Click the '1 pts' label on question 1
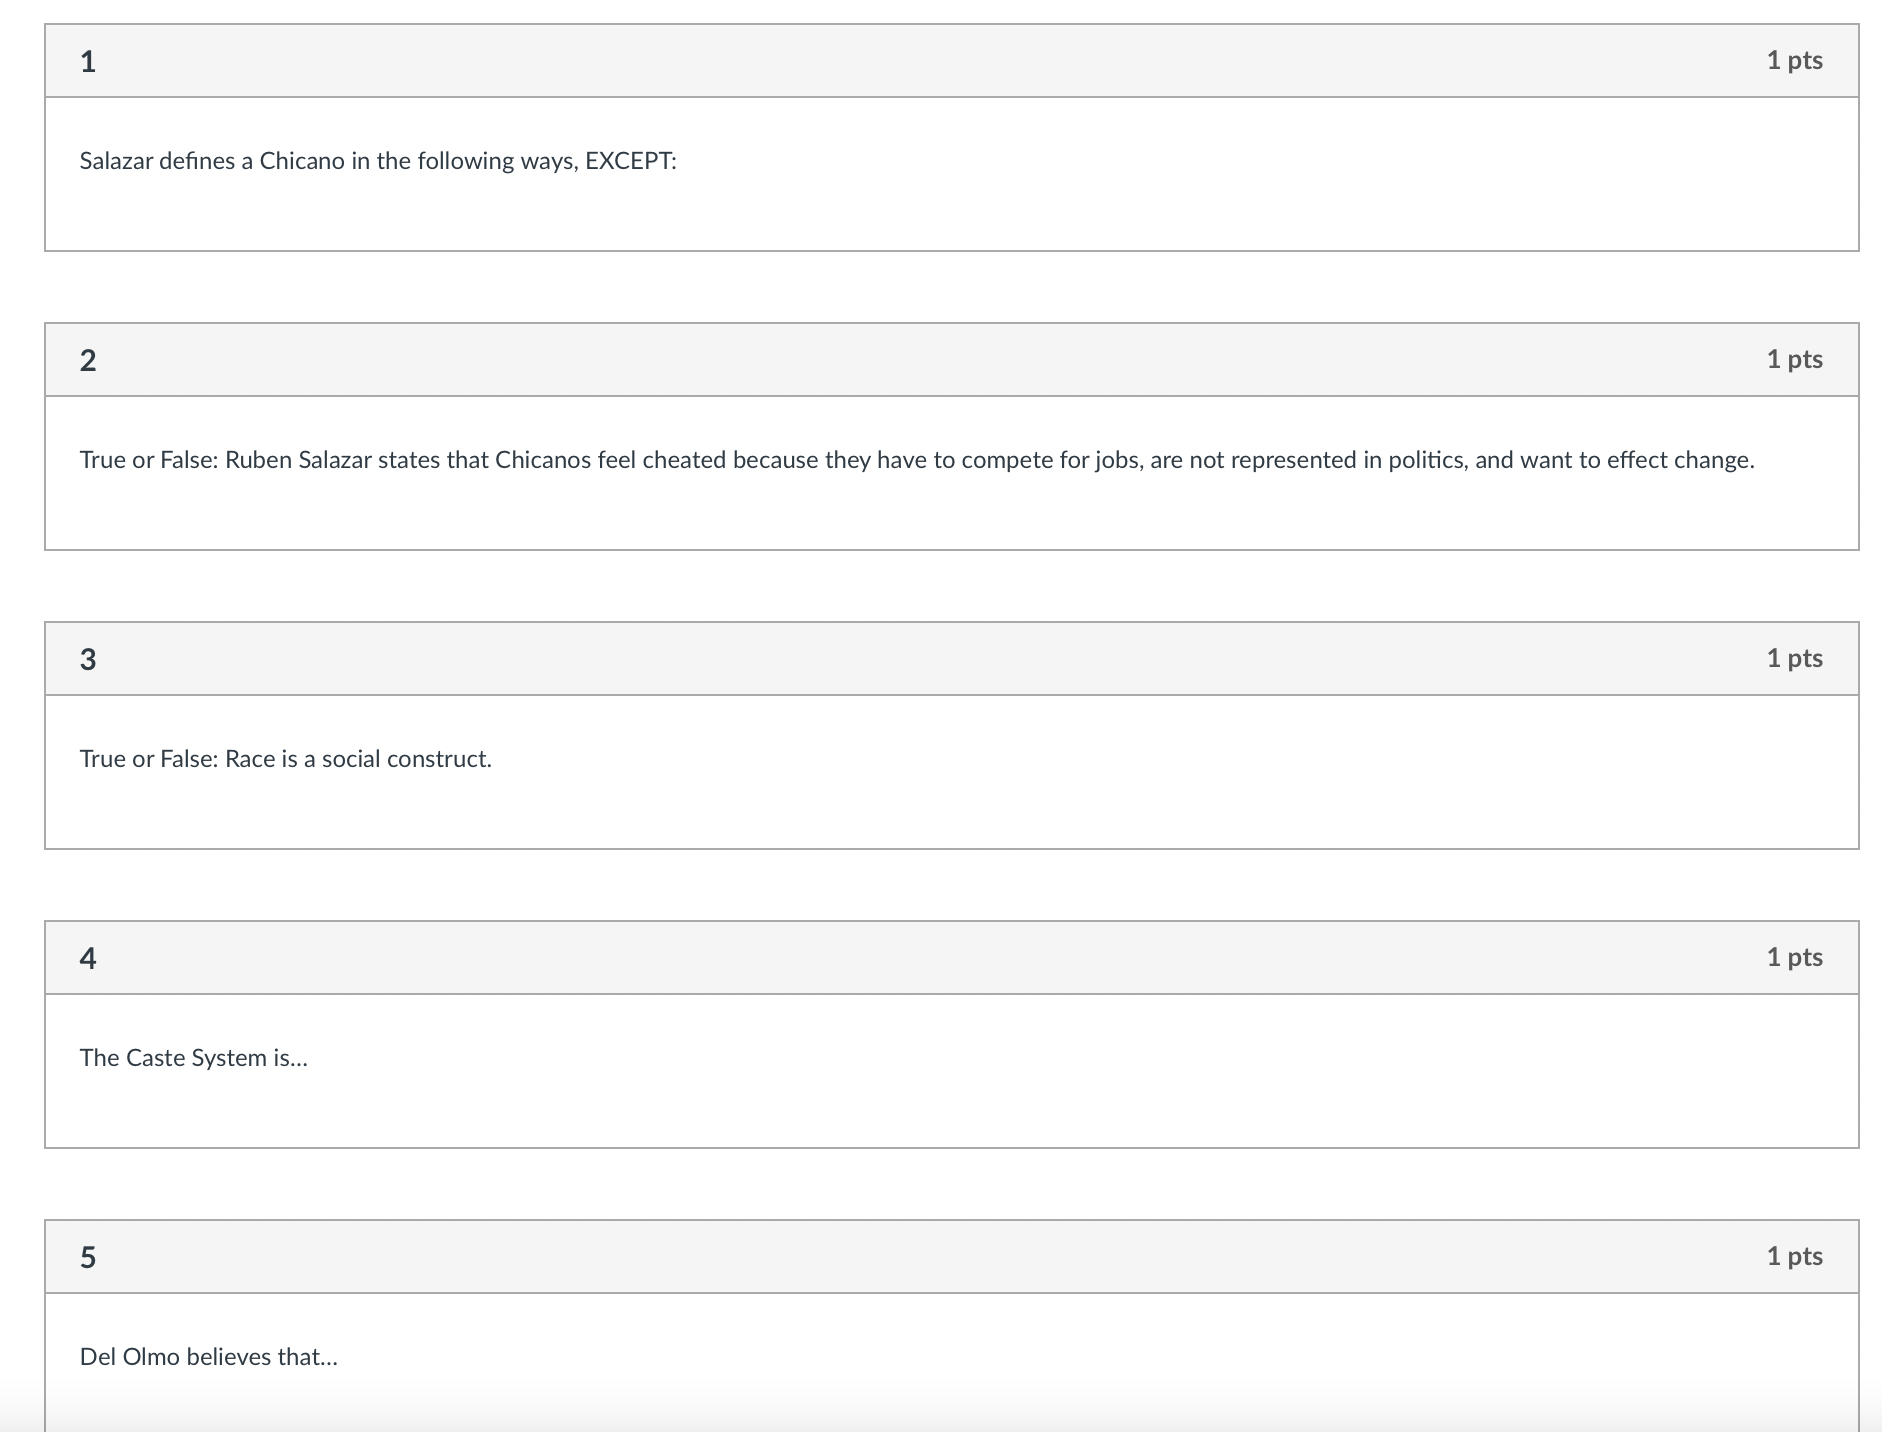This screenshot has width=1882, height=1432. click(x=1794, y=61)
